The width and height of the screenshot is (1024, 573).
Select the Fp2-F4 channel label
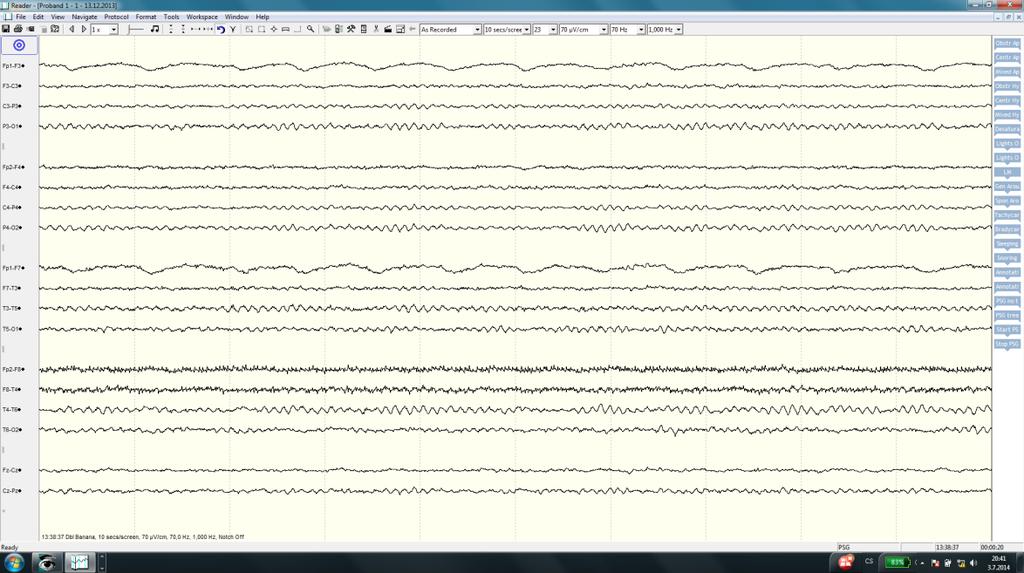click(x=13, y=167)
